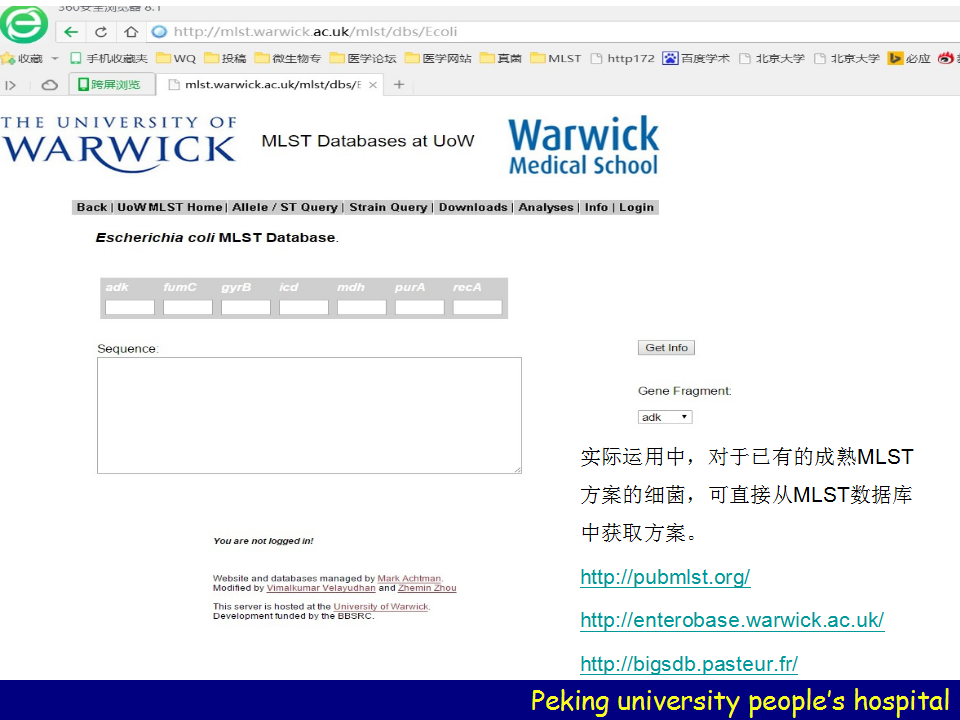960x720 pixels.
Task: Open the second 北京大学 bookmark
Action: coord(846,59)
